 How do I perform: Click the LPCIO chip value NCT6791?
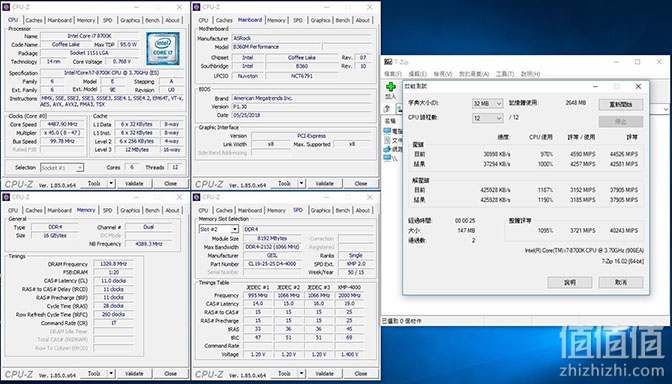(x=302, y=76)
